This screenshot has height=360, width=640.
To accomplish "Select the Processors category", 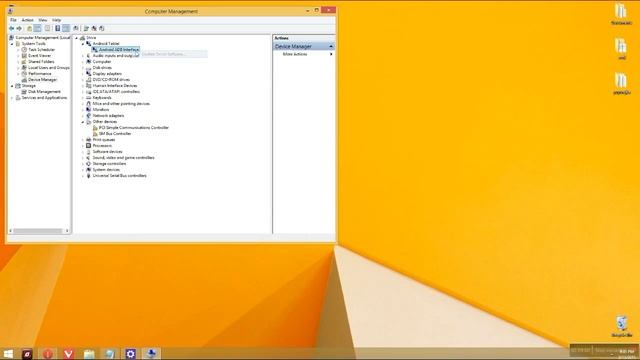I will pos(102,146).
